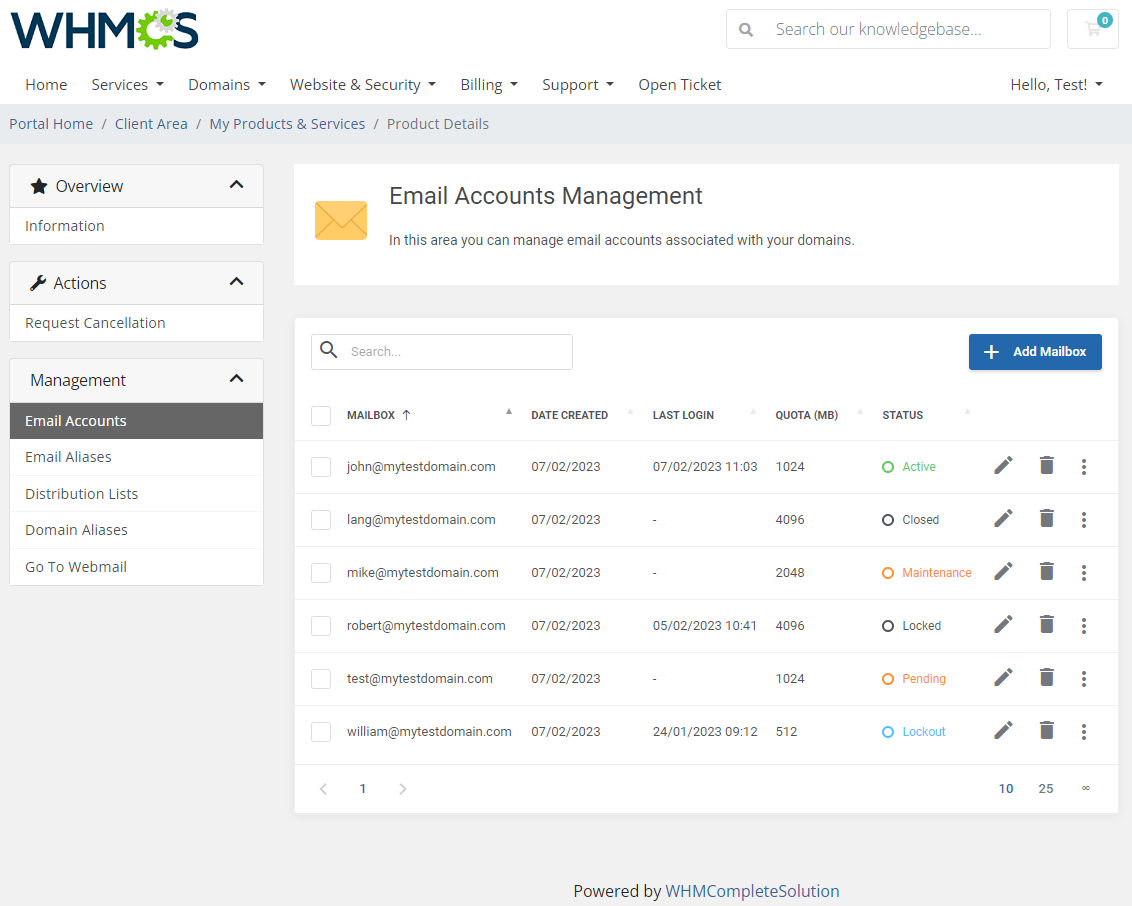Delete the test@mytestdomain.com mailbox via trash icon
Viewport: 1132px width, 906px height.
1046,678
